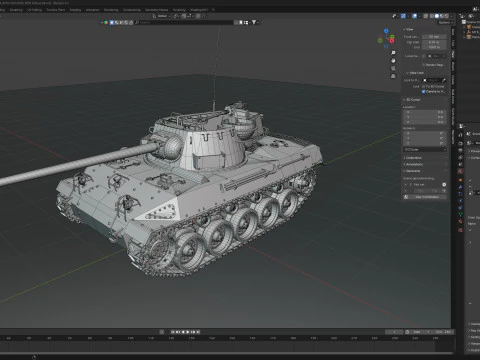Switch to the Shading workspace tab
Screen dimensions: 480x360
pos(75,10)
